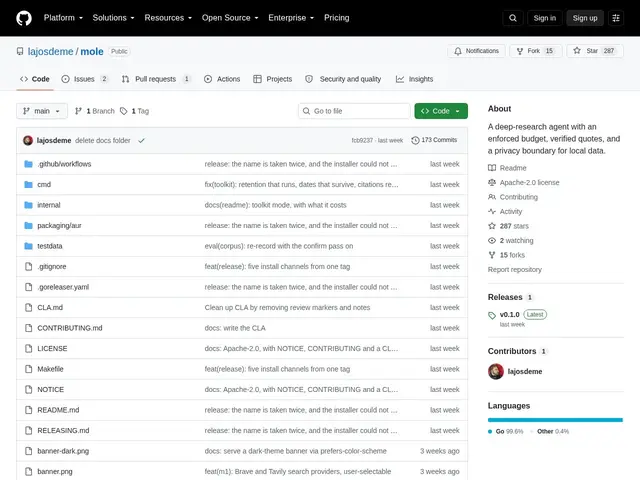Image resolution: width=640 pixels, height=480 pixels.
Task: Expand the Solutions menu
Action: 113,18
